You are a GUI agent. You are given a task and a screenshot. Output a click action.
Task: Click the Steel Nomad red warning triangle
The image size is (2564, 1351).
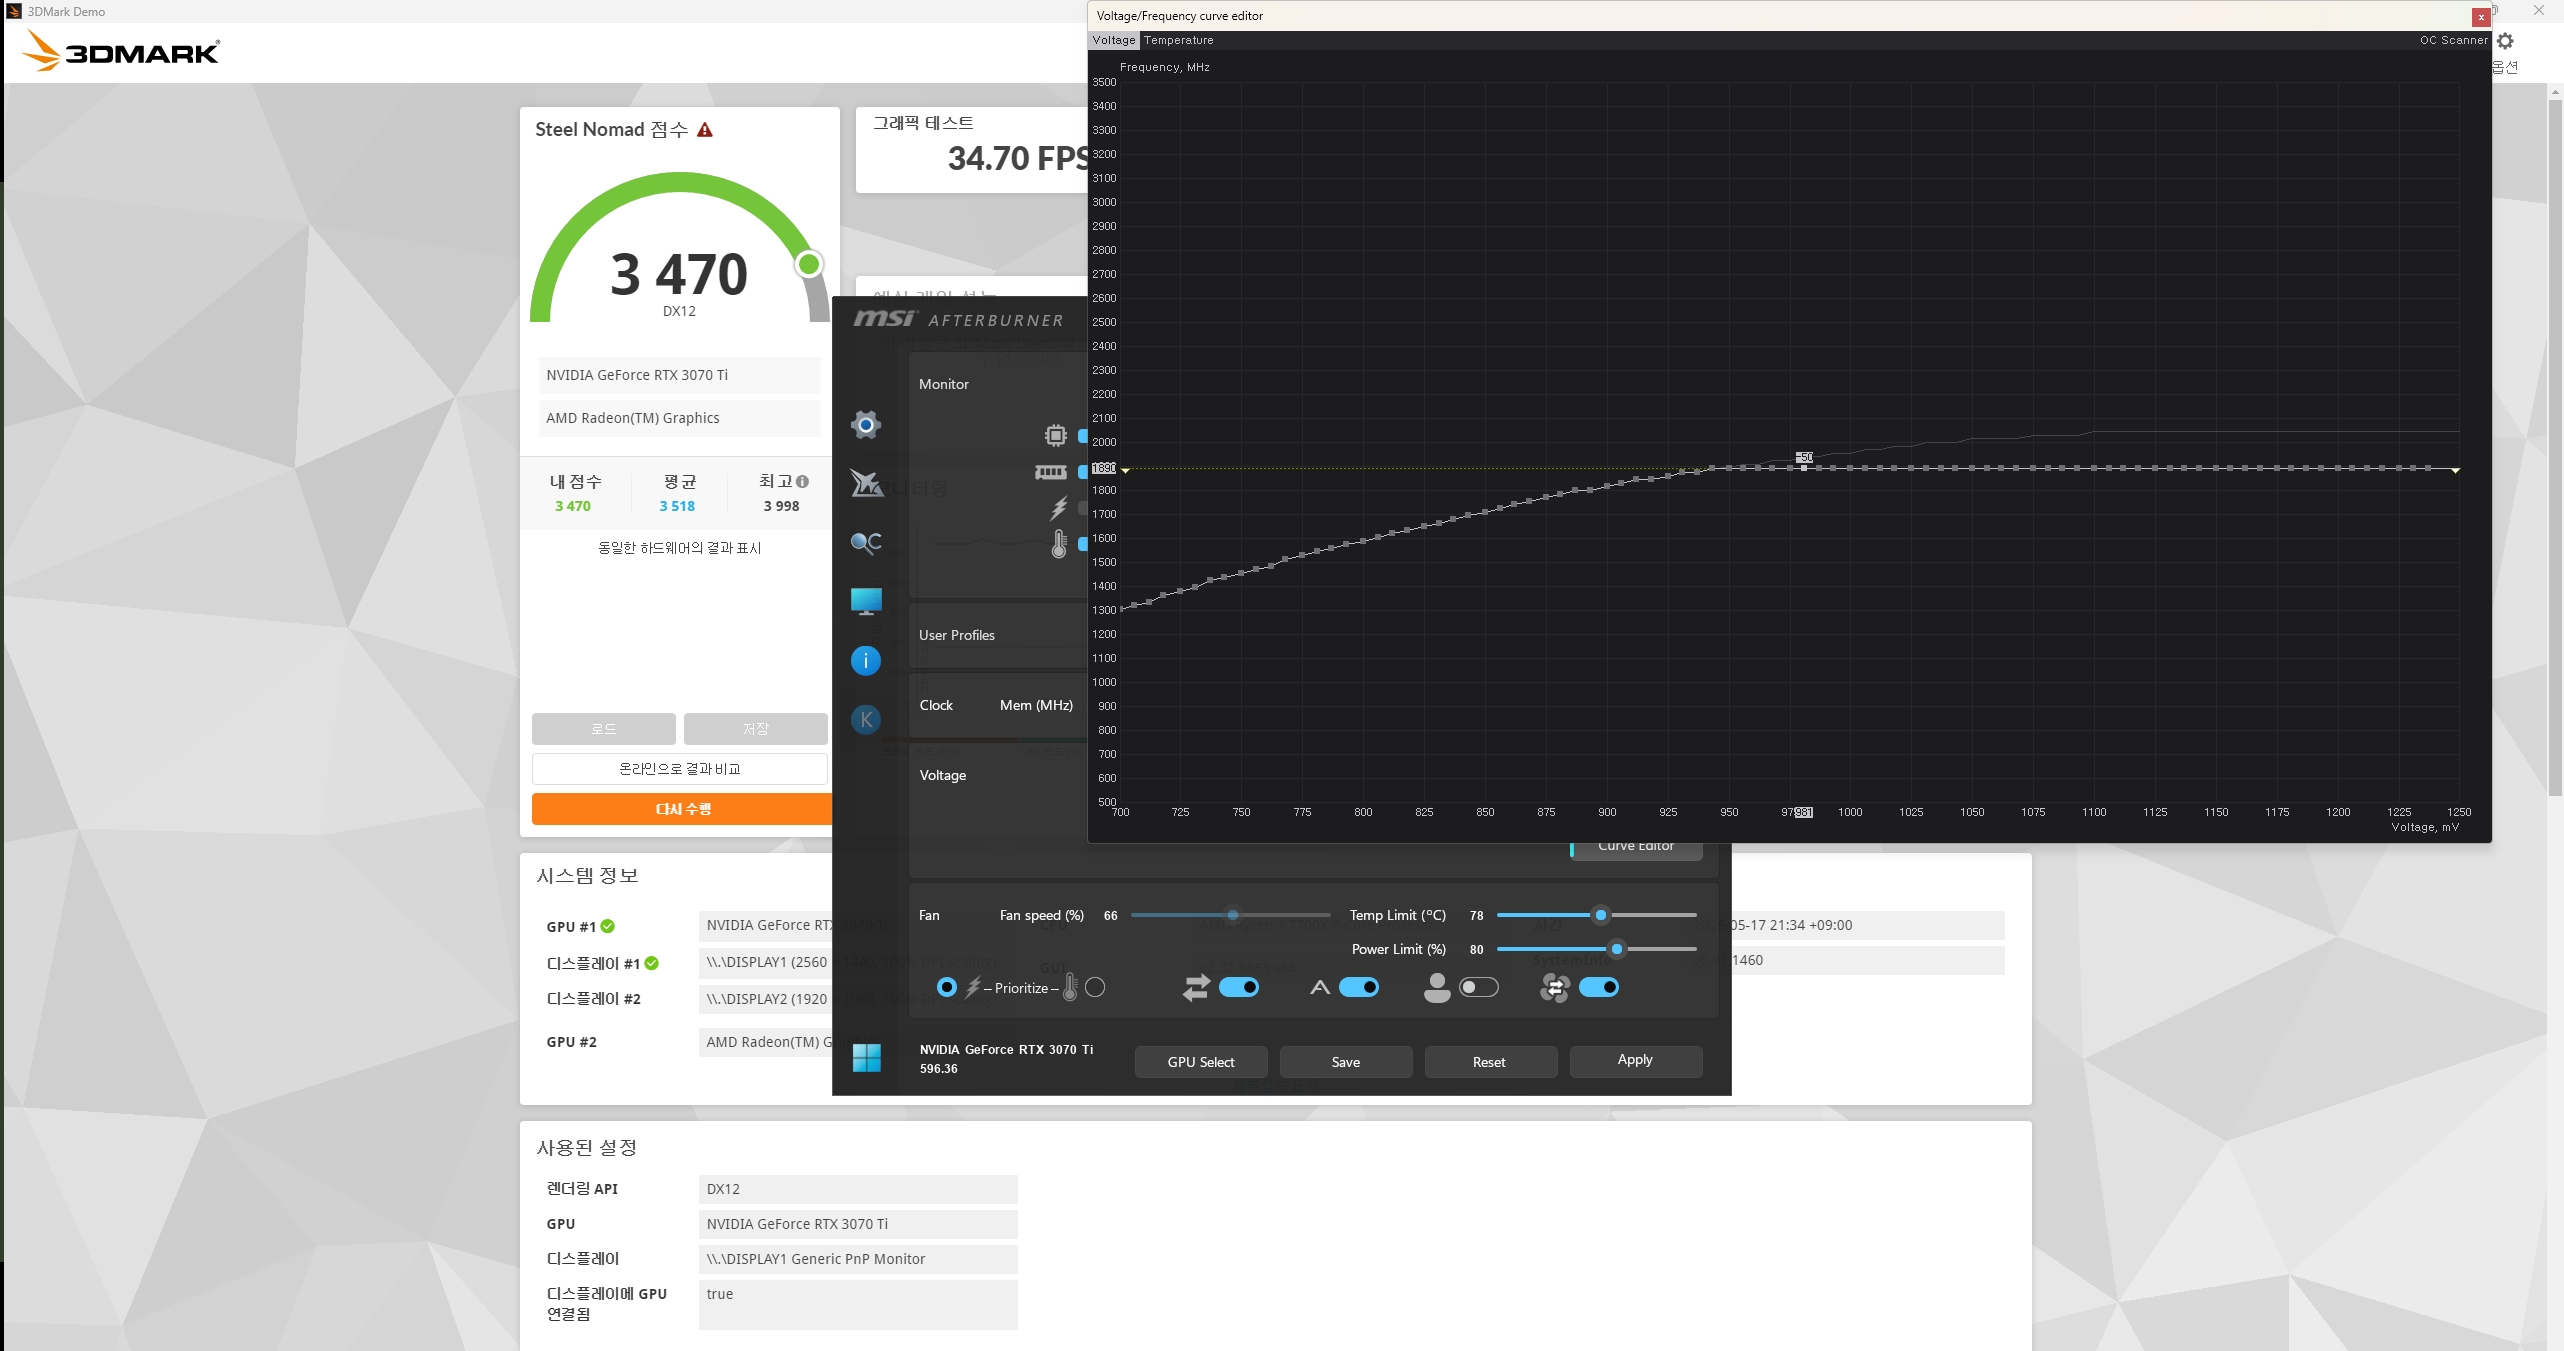705,130
